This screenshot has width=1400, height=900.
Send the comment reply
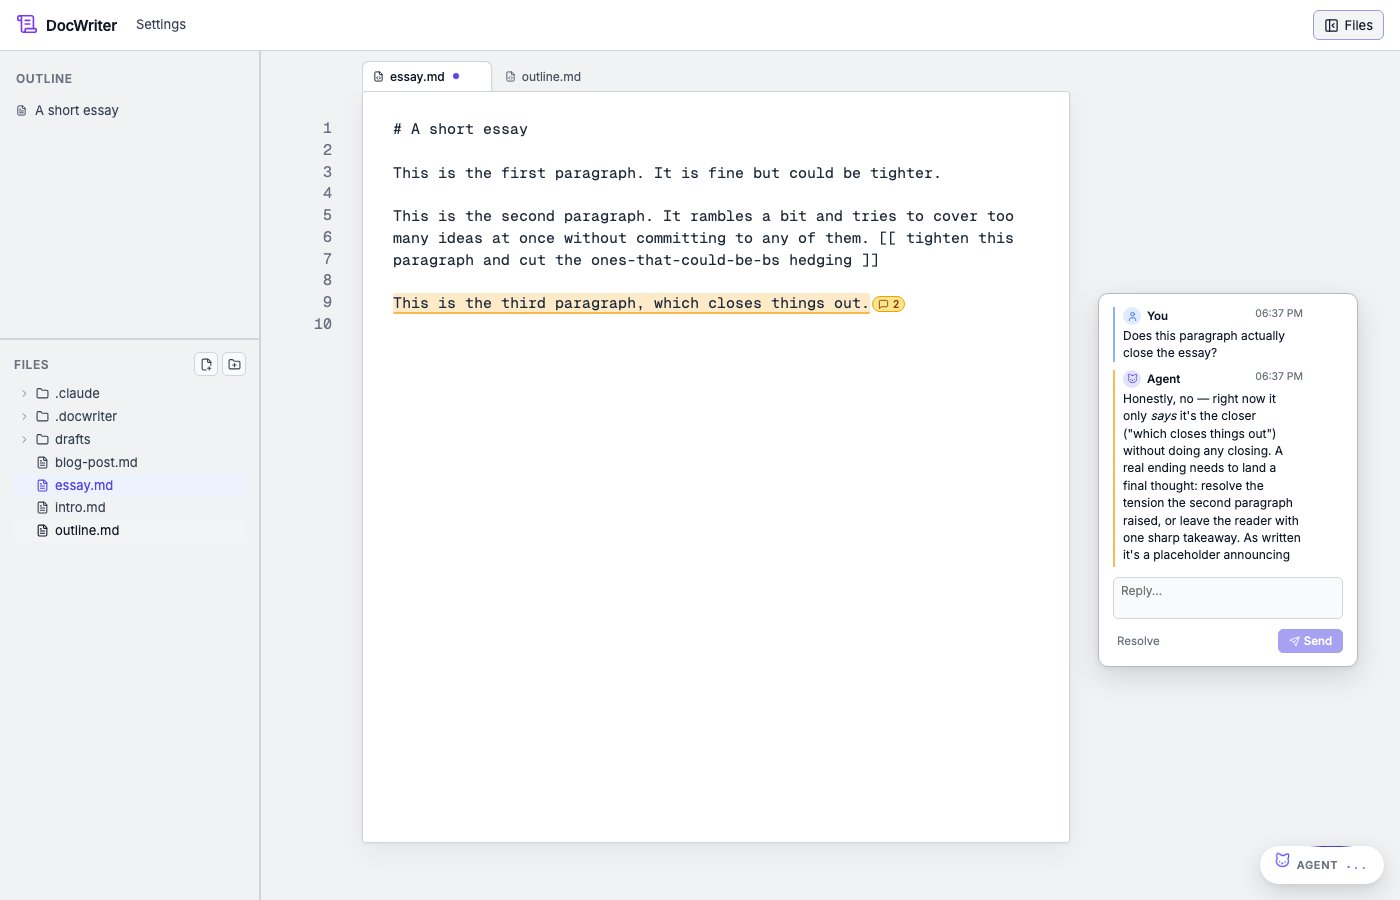coord(1310,641)
